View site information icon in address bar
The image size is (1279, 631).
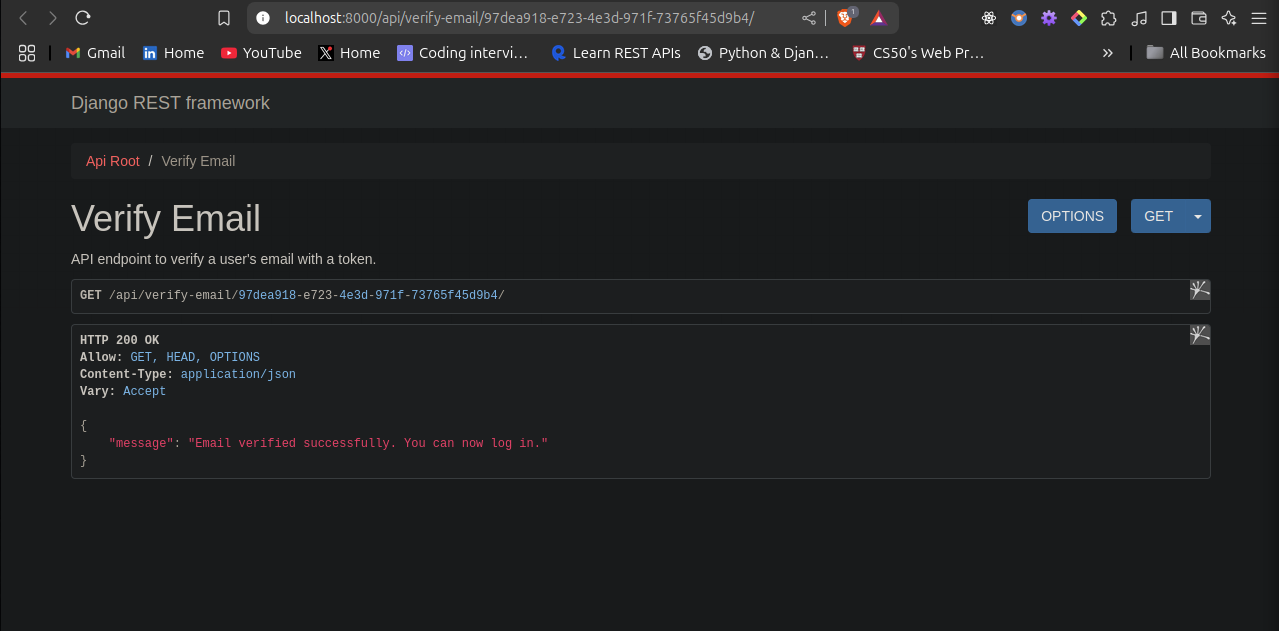263,18
